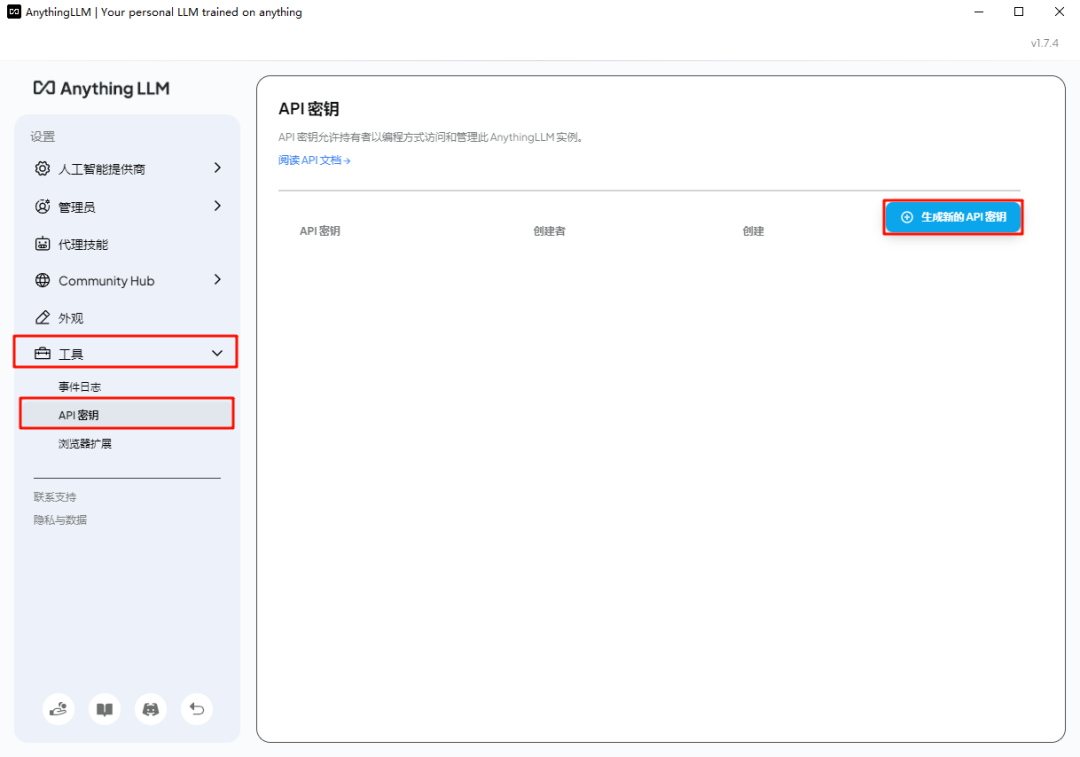
Task: Maximize the AnythingLLM window
Action: (x=1019, y=12)
